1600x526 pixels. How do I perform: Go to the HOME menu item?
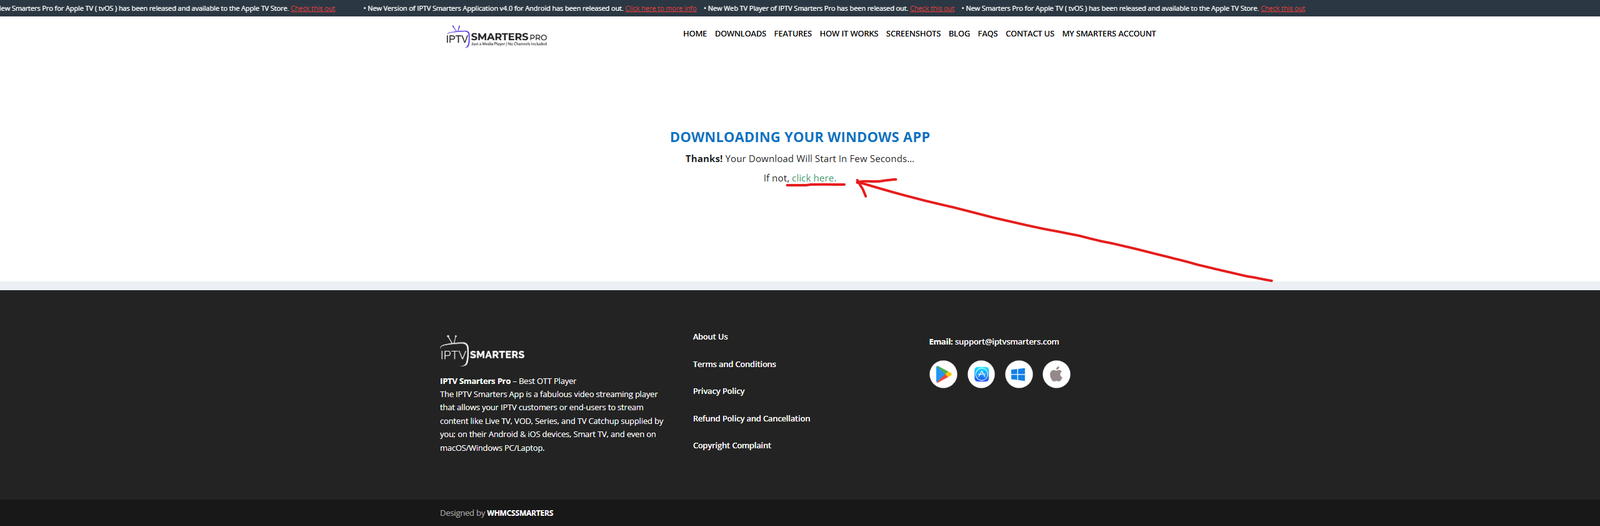coord(695,34)
